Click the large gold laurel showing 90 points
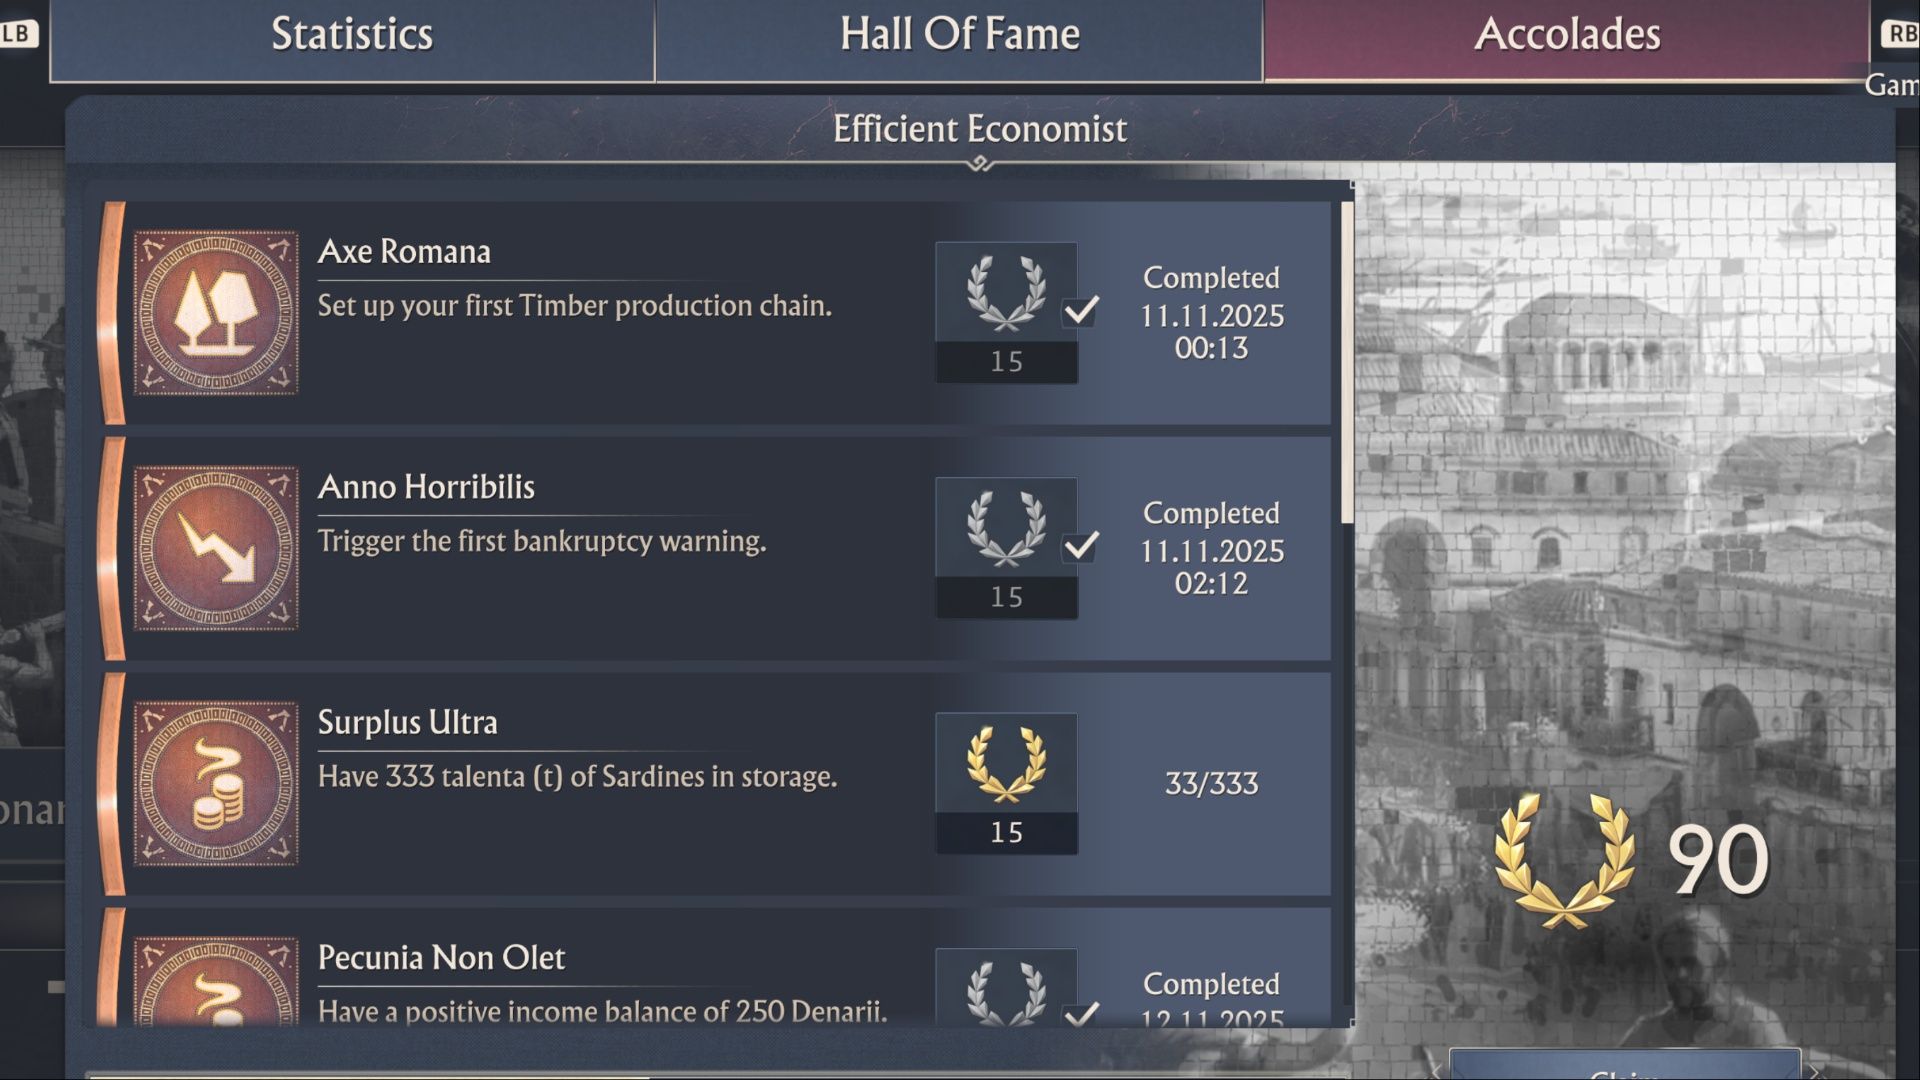The height and width of the screenshot is (1080, 1920). [x=1565, y=860]
